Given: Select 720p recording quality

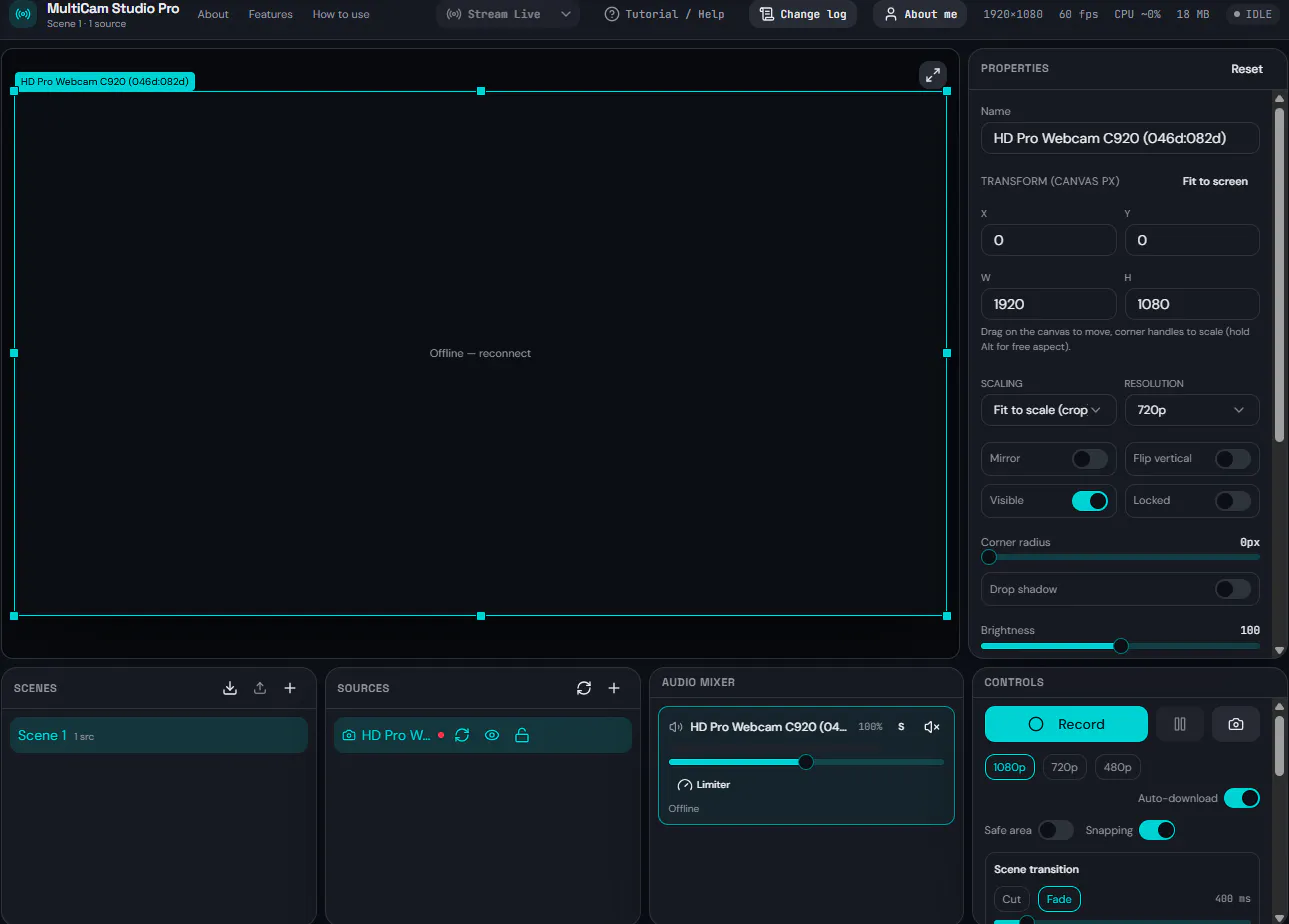Looking at the screenshot, I should pos(1065,767).
